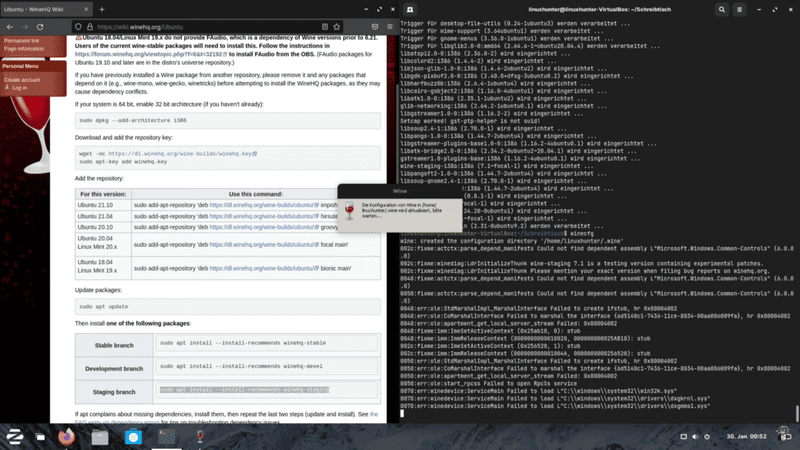
Task: Switch to Terminal in the taskbar
Action: (167, 437)
